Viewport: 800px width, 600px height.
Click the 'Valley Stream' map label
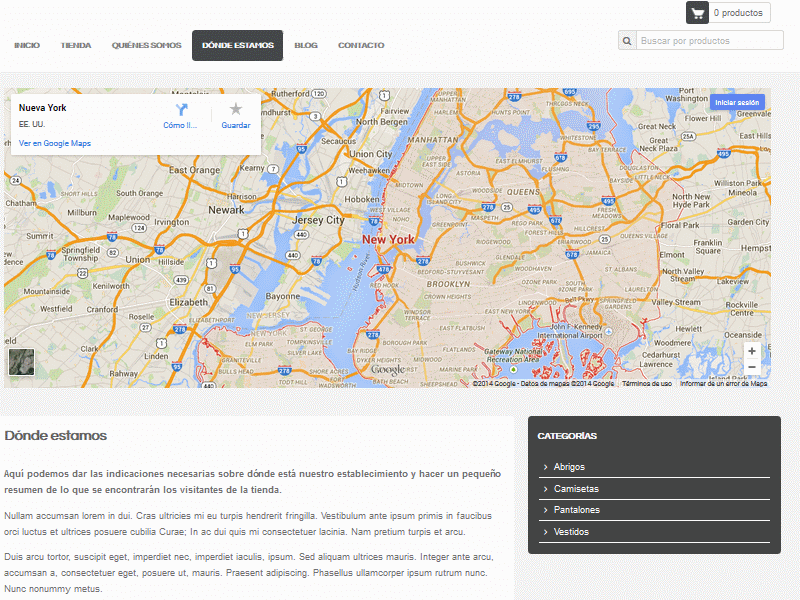[676, 302]
